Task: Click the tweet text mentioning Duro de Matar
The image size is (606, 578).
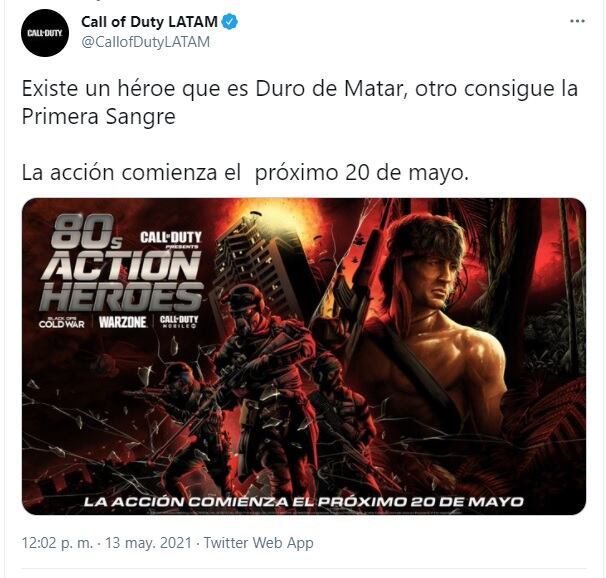Action: (300, 89)
